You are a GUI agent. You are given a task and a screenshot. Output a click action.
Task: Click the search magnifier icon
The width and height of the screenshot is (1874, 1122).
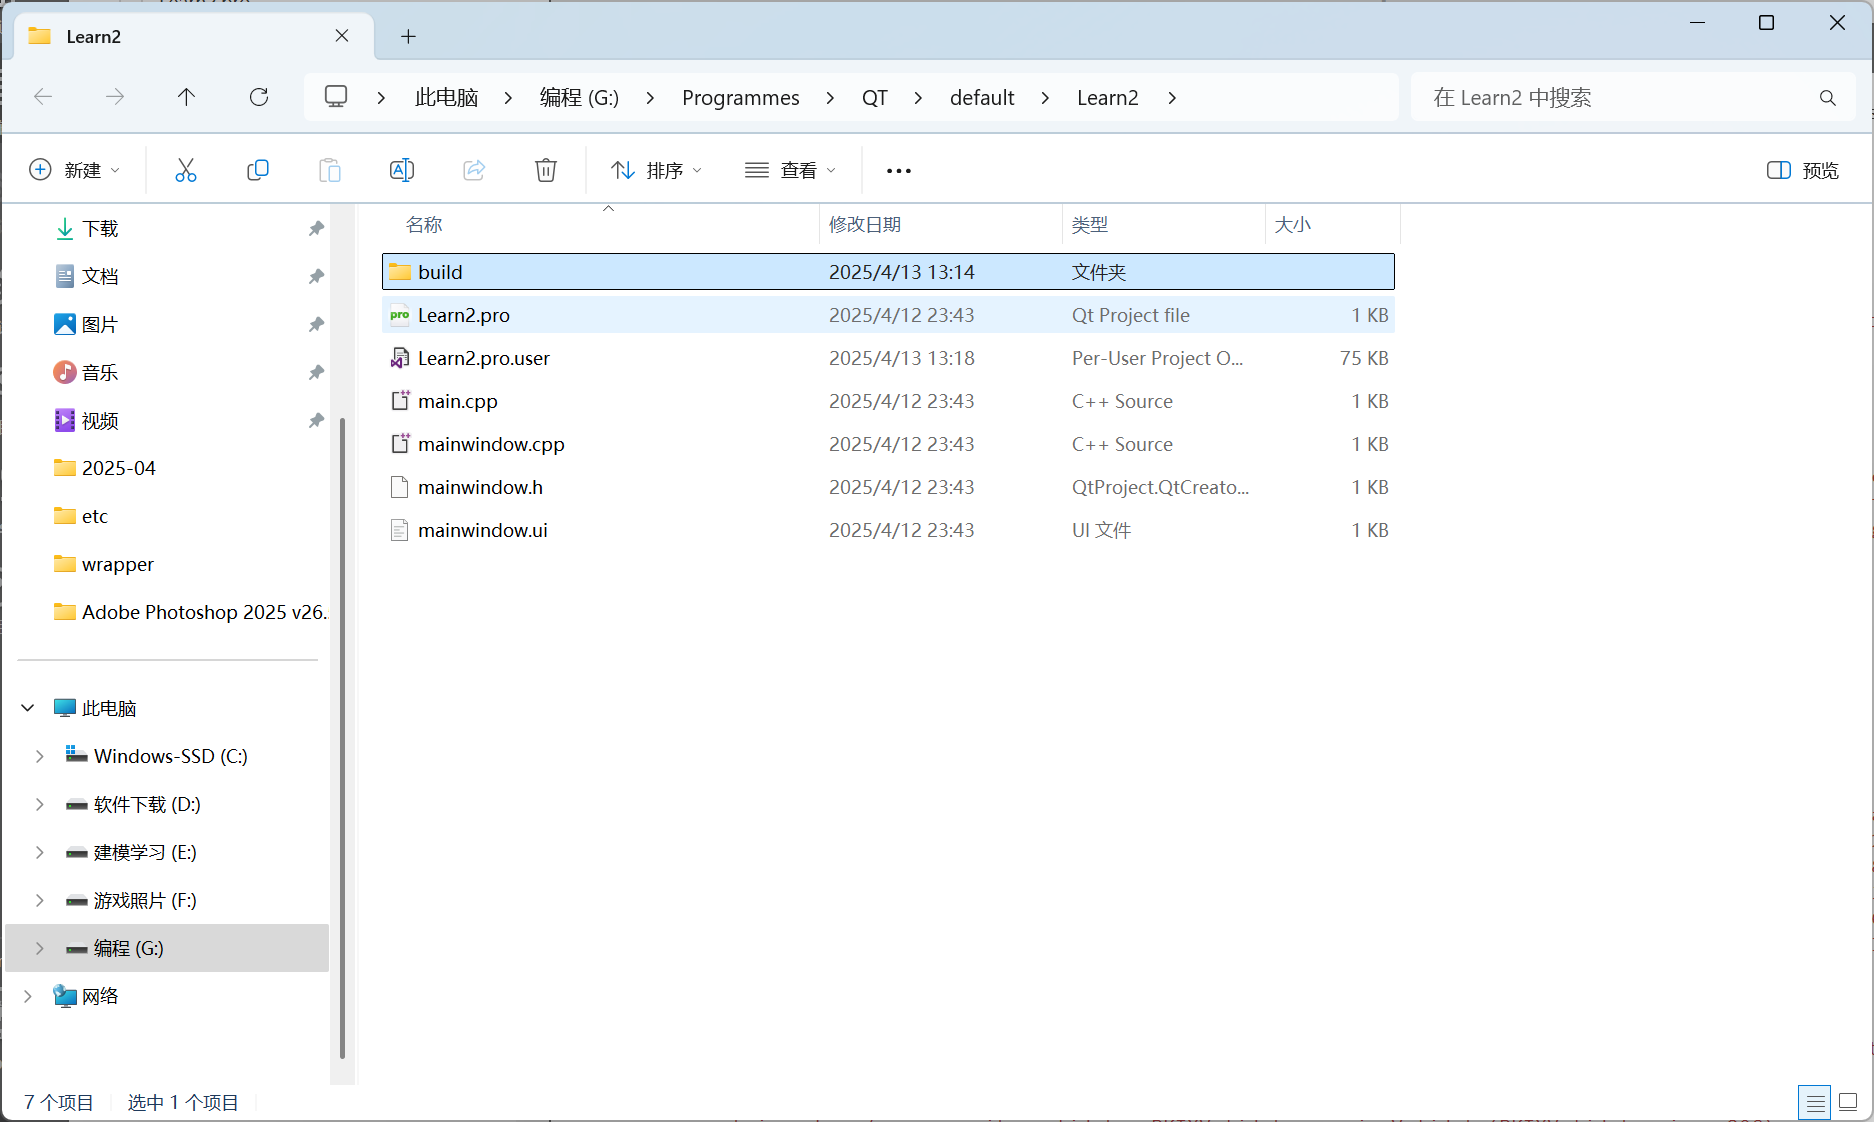pos(1828,98)
